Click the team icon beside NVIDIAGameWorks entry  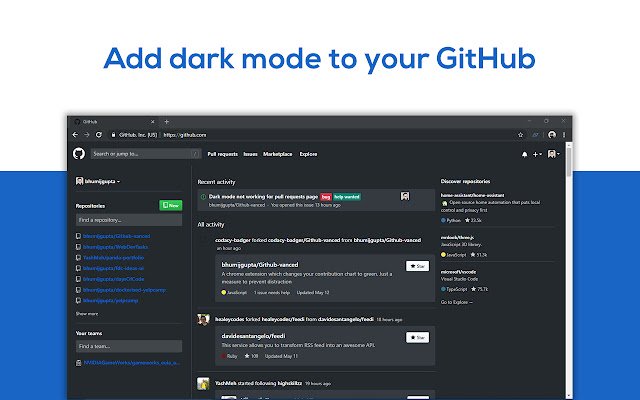click(78, 363)
